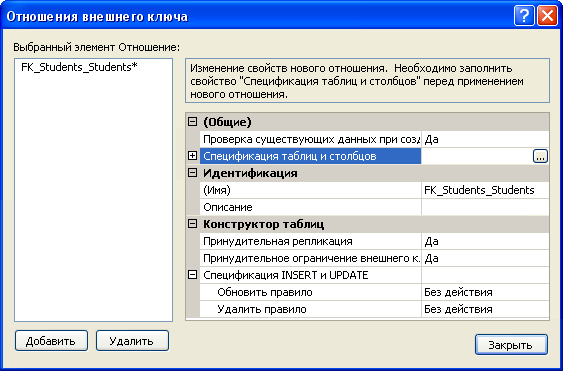Click the Удалить button
563x371 pixels.
[132, 340]
